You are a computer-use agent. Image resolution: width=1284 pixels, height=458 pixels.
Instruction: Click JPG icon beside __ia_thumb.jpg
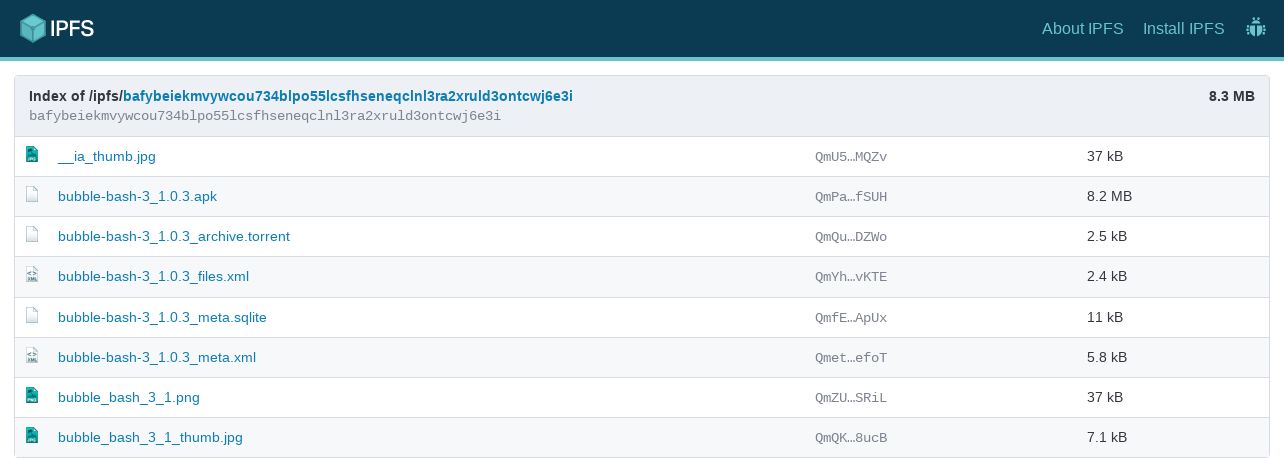(x=32, y=155)
